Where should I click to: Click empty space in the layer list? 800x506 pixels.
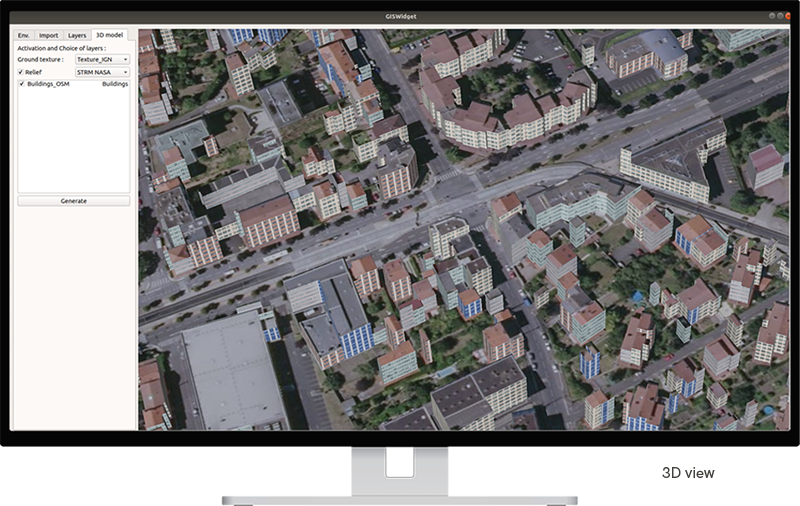(73, 140)
